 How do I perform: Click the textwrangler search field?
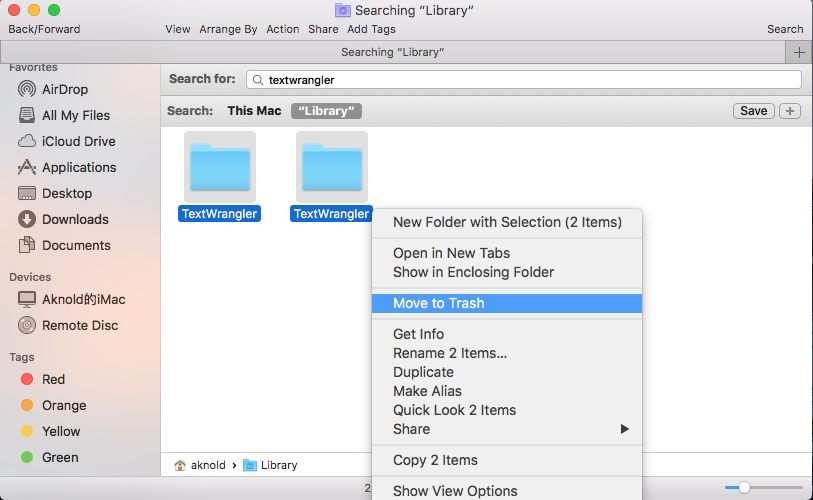pyautogui.click(x=524, y=80)
